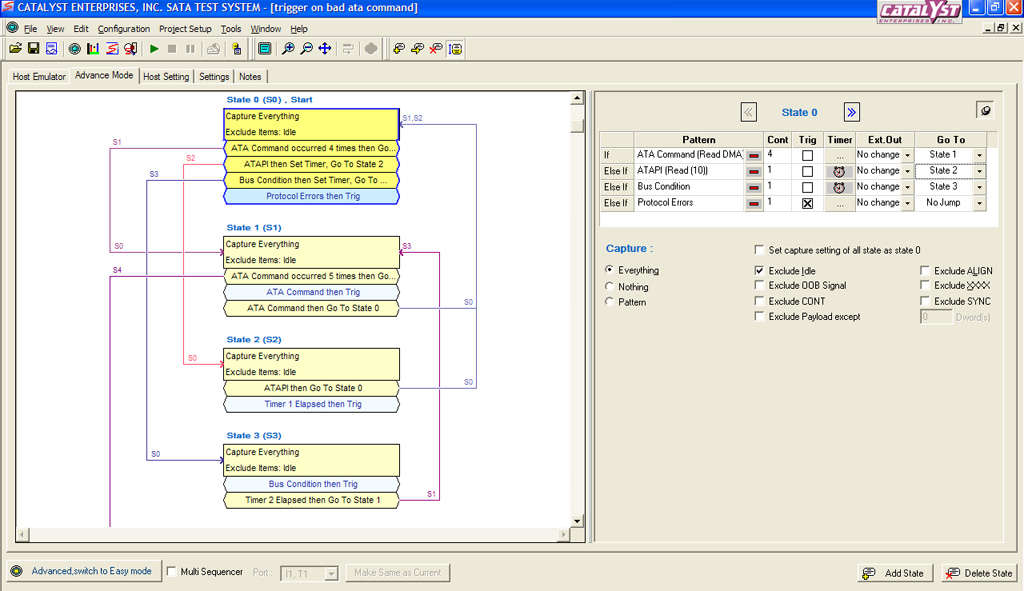The image size is (1024, 591).
Task: Click the state diagram vertical scrollbar down arrow
Action: (x=577, y=521)
